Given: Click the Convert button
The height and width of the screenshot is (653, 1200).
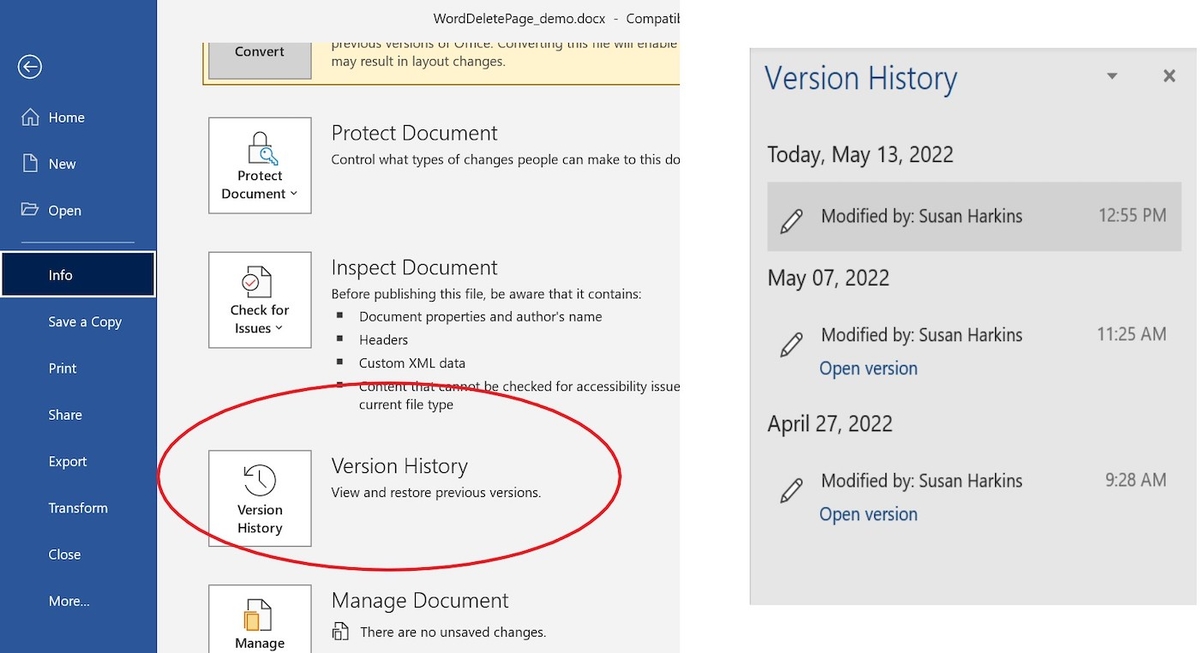Looking at the screenshot, I should tap(258, 51).
